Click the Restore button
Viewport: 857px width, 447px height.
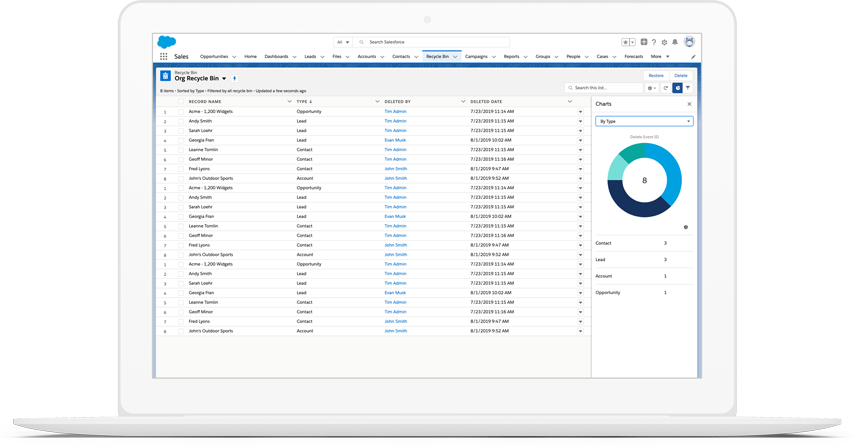click(x=656, y=76)
